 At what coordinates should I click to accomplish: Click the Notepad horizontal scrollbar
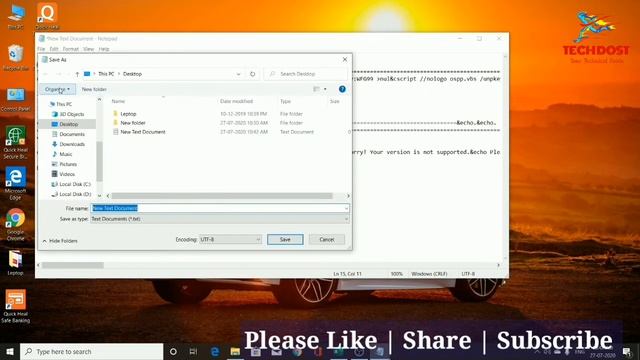point(73,265)
